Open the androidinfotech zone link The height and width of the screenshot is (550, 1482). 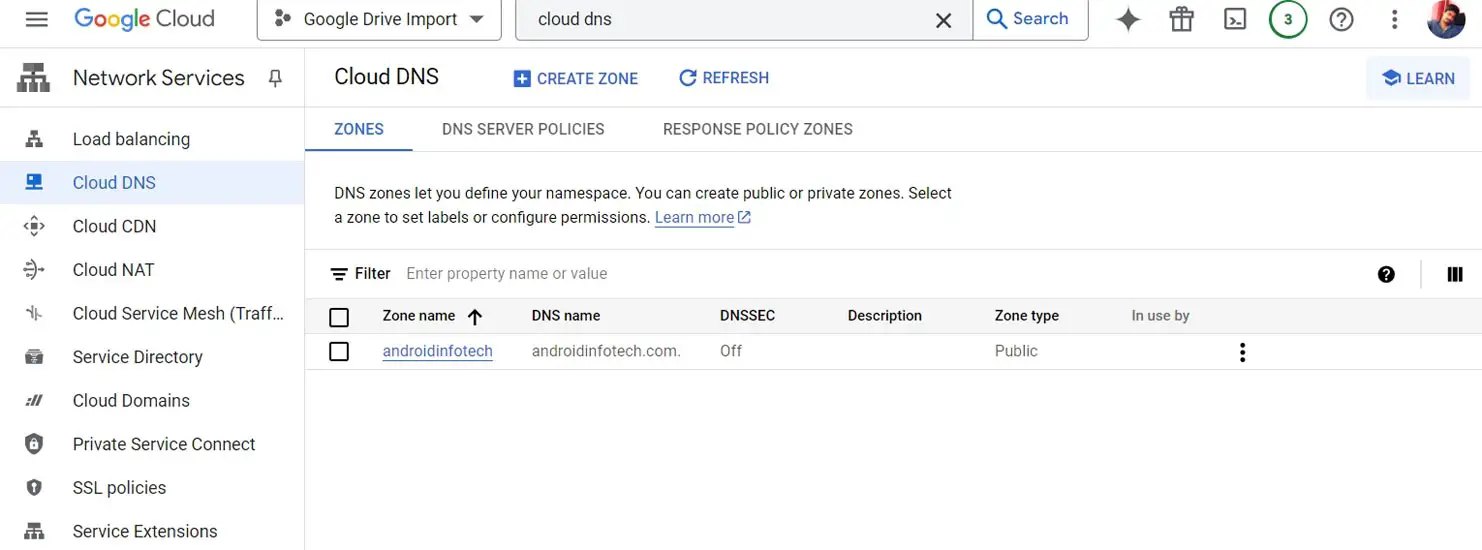(x=438, y=351)
